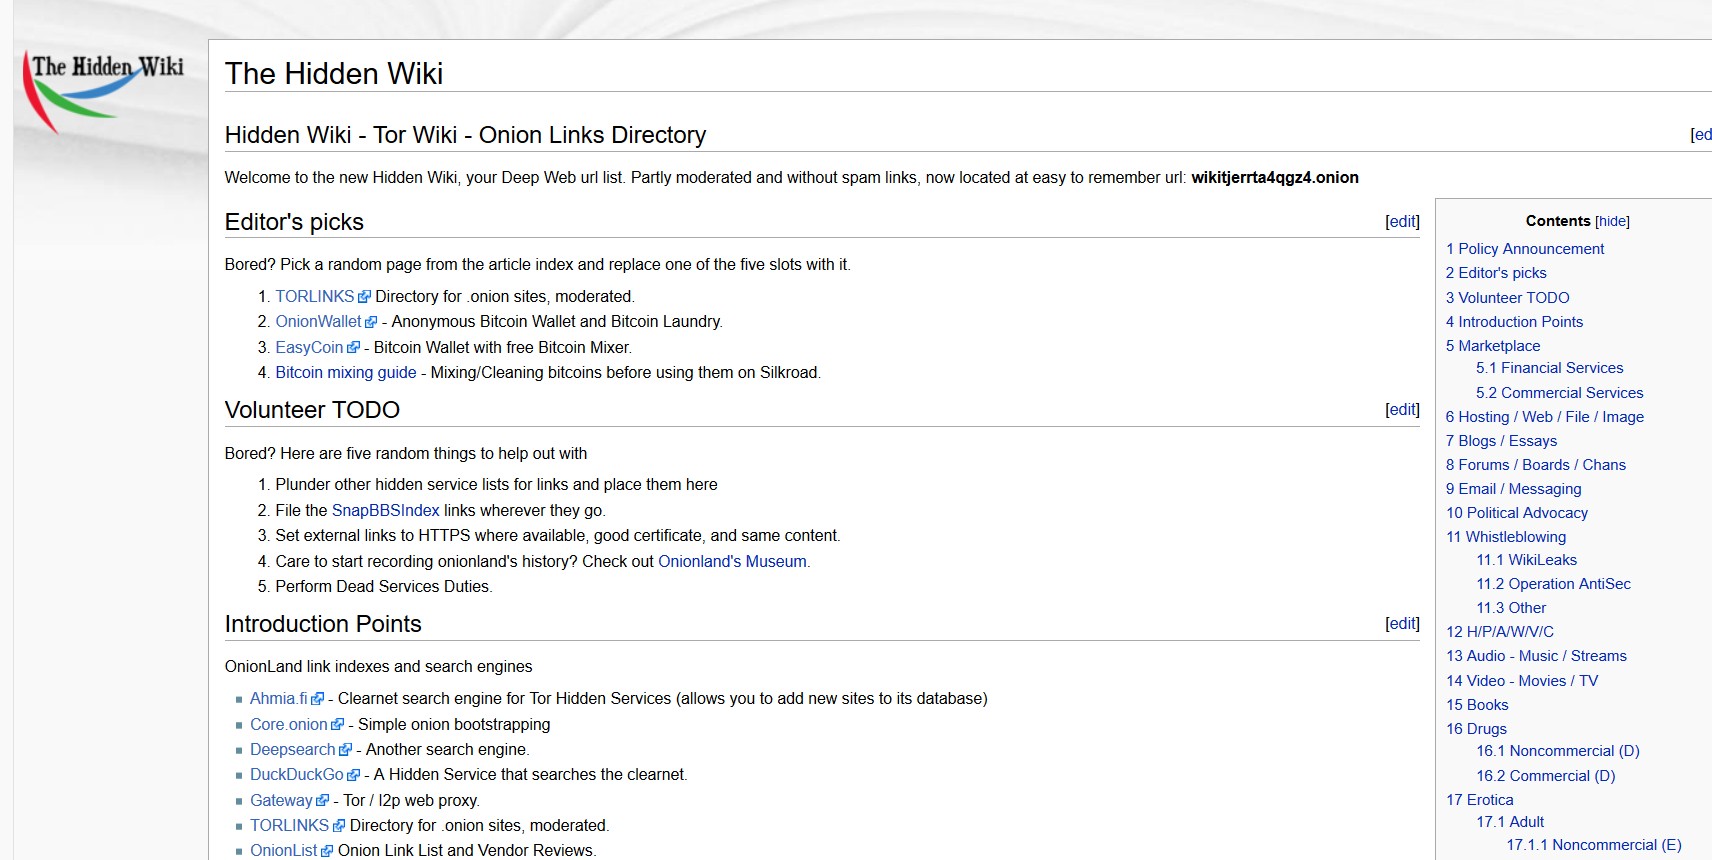Go to 5.2 Commercial Services in Contents
1712x860 pixels.
point(1560,393)
